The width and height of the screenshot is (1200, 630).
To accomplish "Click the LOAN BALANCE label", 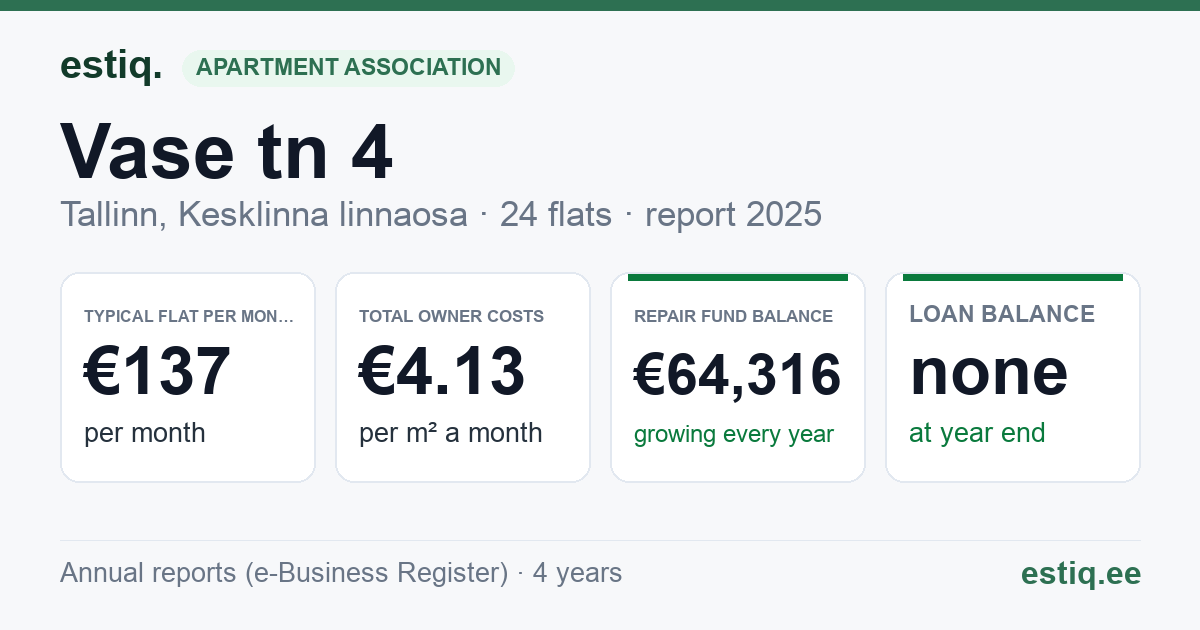I will tap(1002, 314).
